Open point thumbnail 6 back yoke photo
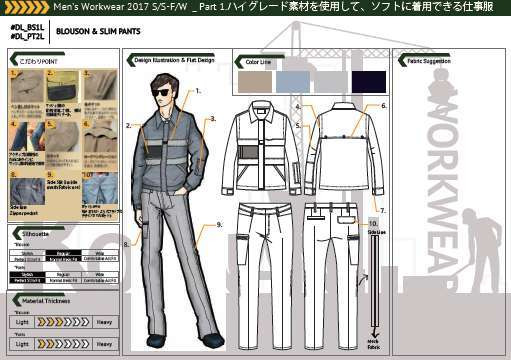The height and width of the screenshot is (360, 511). tap(100, 137)
